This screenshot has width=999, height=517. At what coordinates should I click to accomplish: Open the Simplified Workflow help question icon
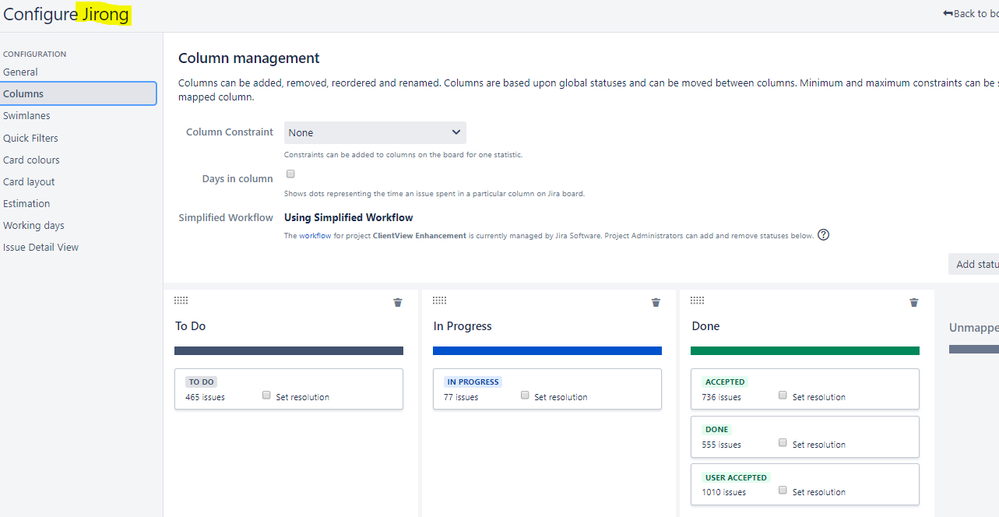[823, 235]
